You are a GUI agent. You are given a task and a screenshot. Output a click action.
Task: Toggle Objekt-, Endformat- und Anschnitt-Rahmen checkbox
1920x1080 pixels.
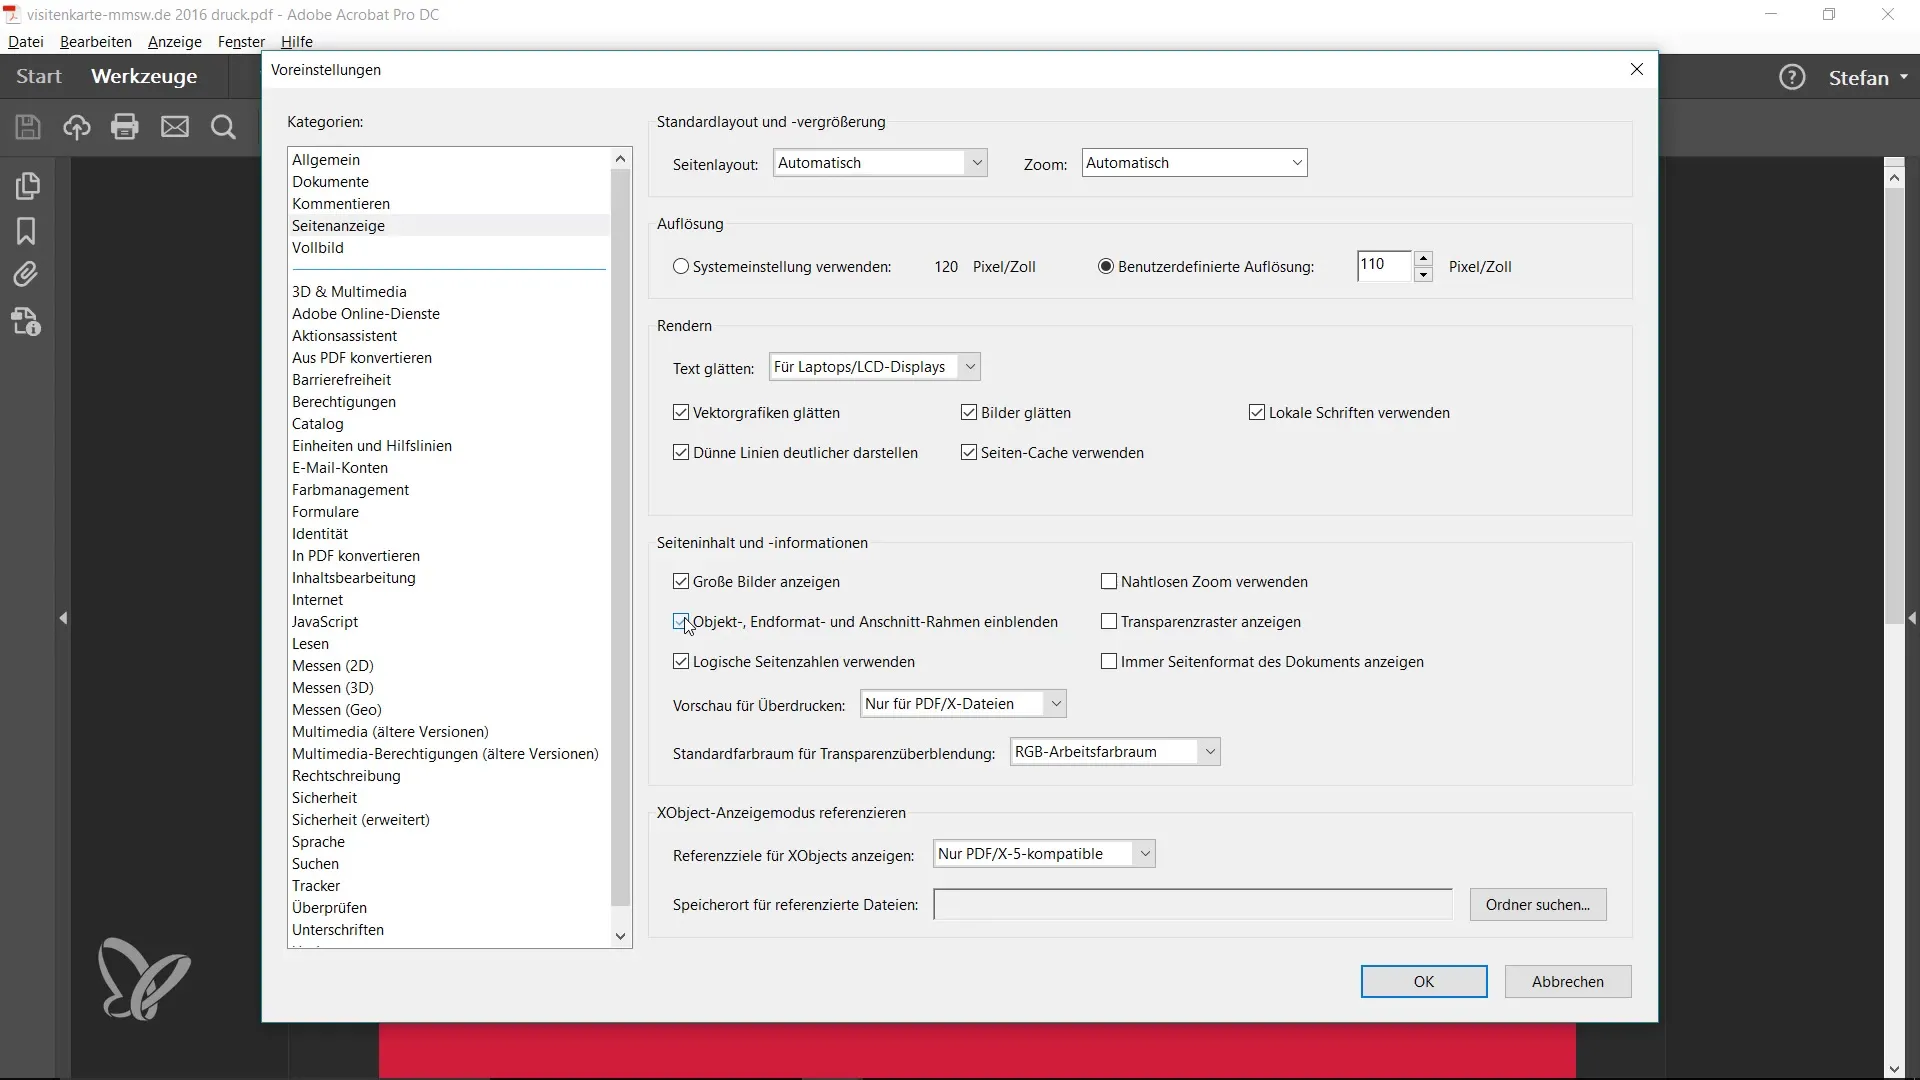[681, 622]
